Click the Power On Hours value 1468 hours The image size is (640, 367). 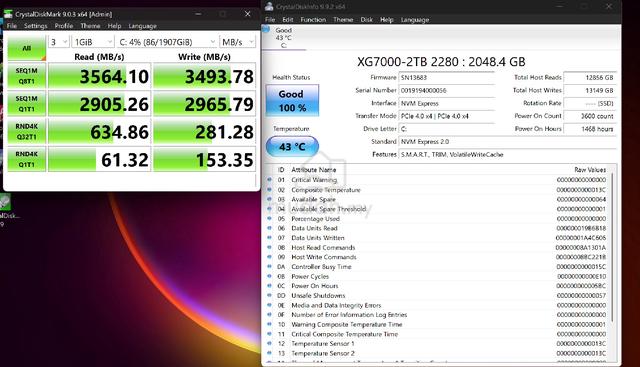590,129
